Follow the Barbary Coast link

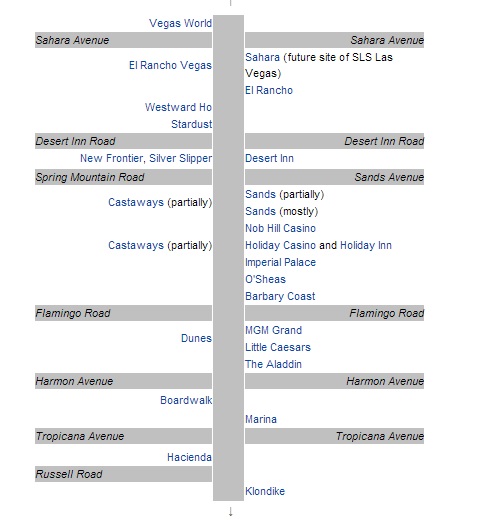click(280, 296)
